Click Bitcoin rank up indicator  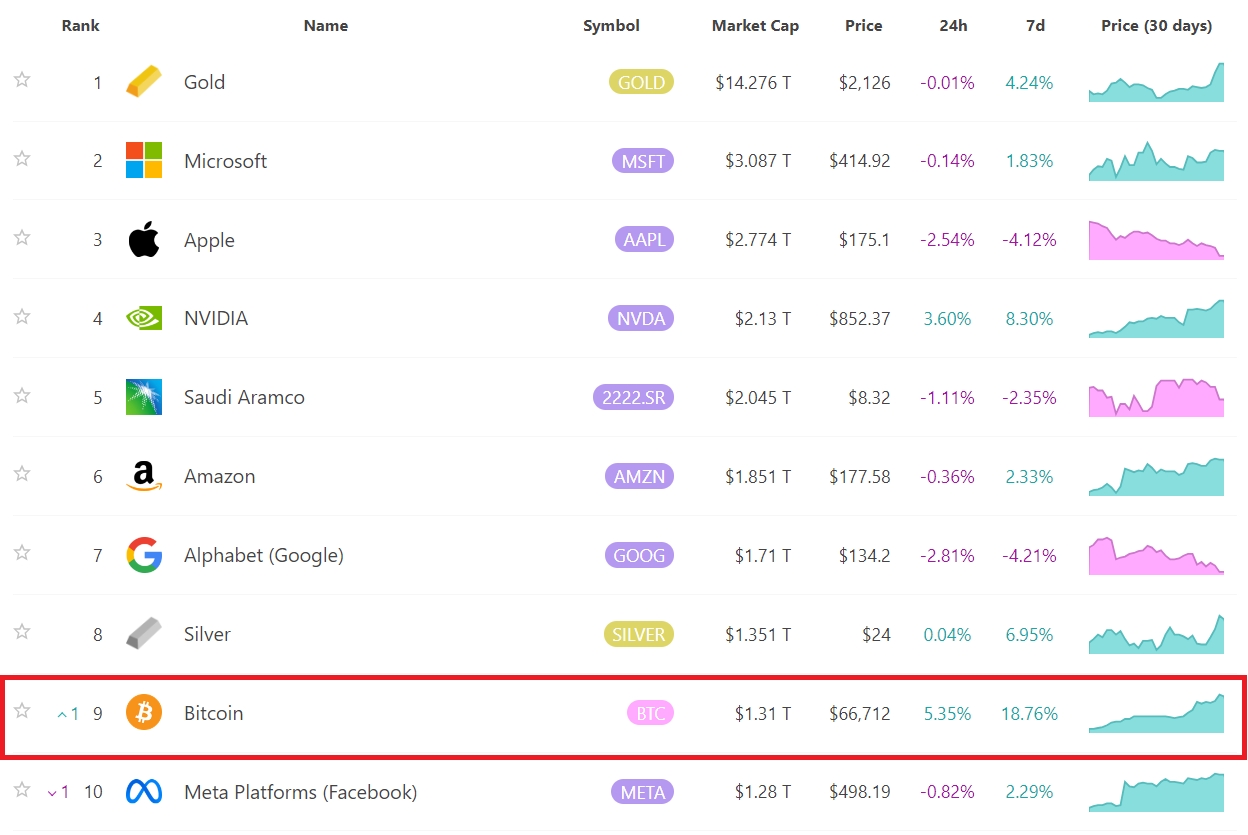click(68, 714)
